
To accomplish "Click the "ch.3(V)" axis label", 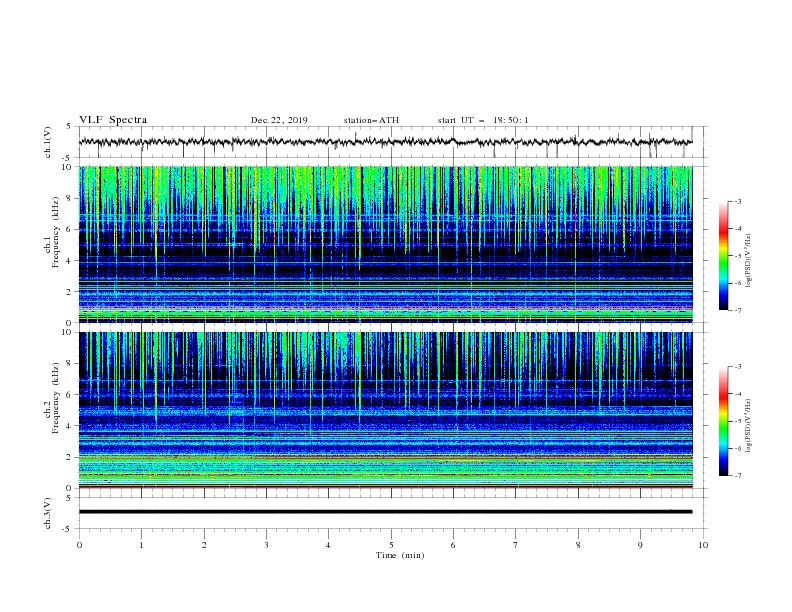I will coord(48,513).
